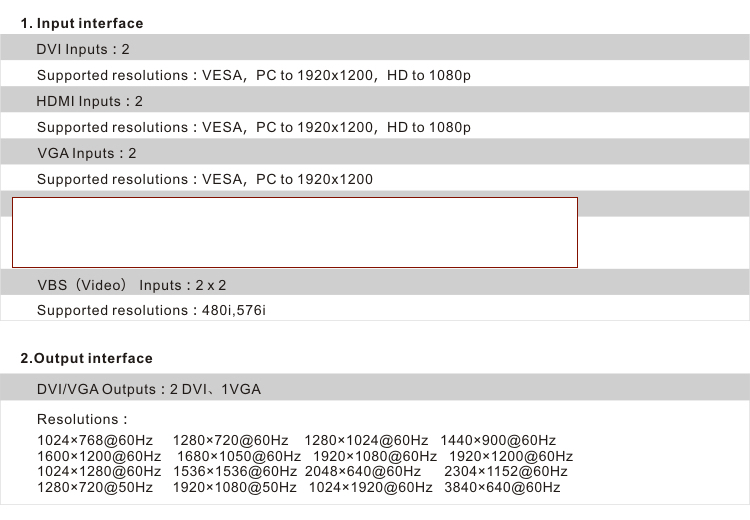Click the "480i,576i" supported resolutions line

(x=151, y=310)
